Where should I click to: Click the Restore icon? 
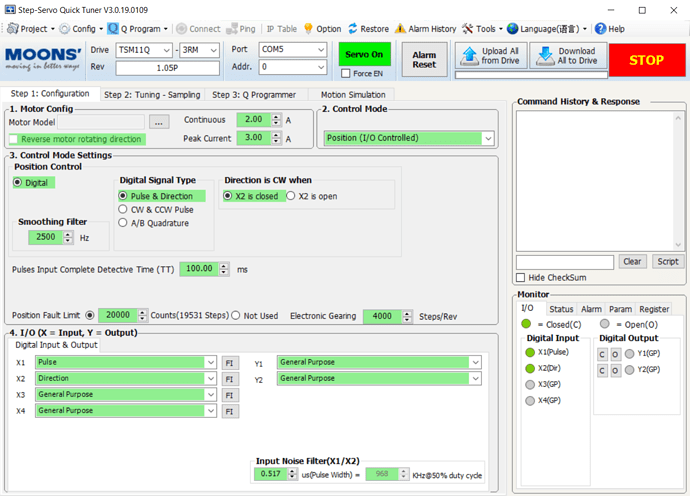click(x=353, y=29)
